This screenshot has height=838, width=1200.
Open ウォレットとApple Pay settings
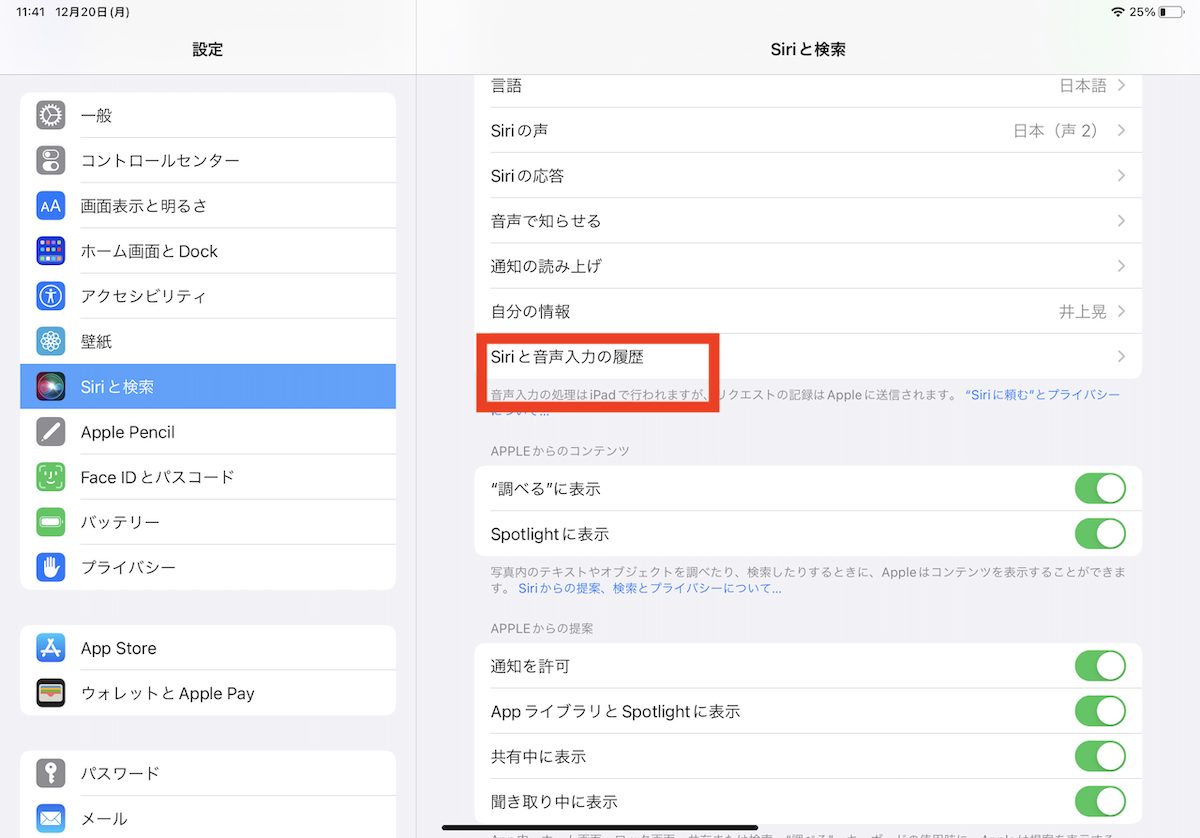(x=208, y=693)
